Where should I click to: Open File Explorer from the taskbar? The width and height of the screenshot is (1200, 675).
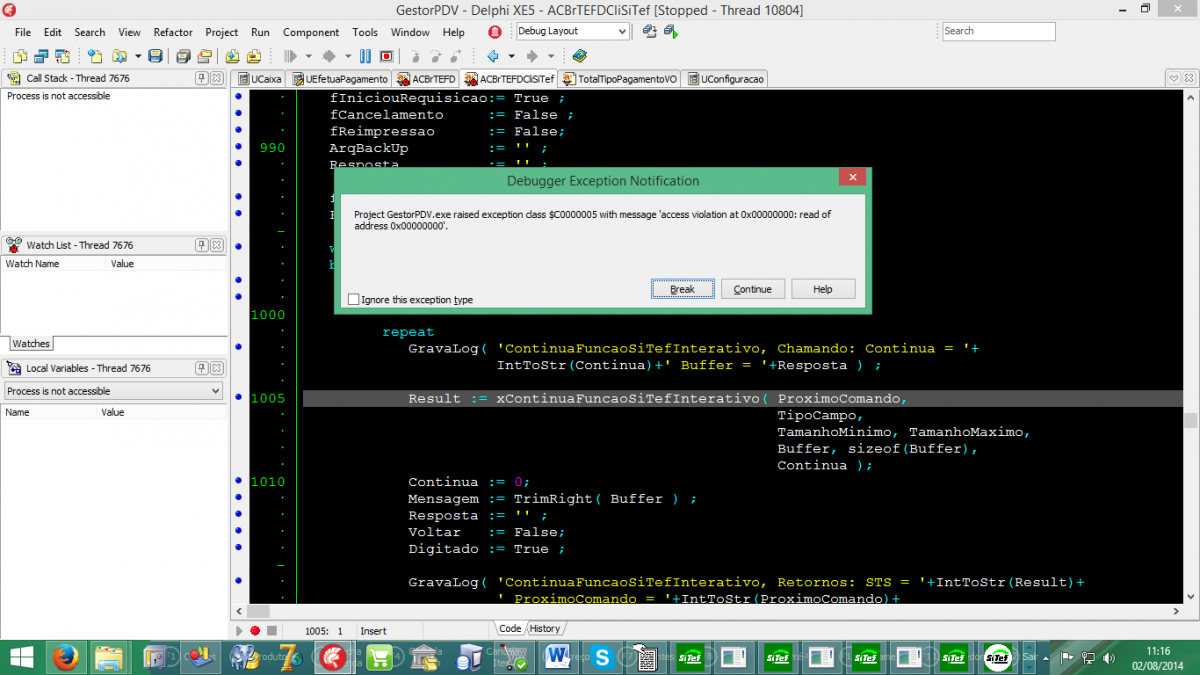coord(110,657)
